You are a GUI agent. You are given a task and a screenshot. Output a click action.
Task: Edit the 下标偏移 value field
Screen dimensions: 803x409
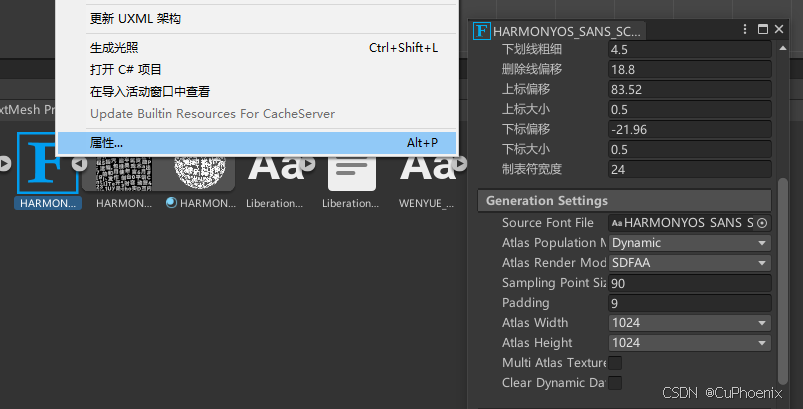pyautogui.click(x=690, y=130)
